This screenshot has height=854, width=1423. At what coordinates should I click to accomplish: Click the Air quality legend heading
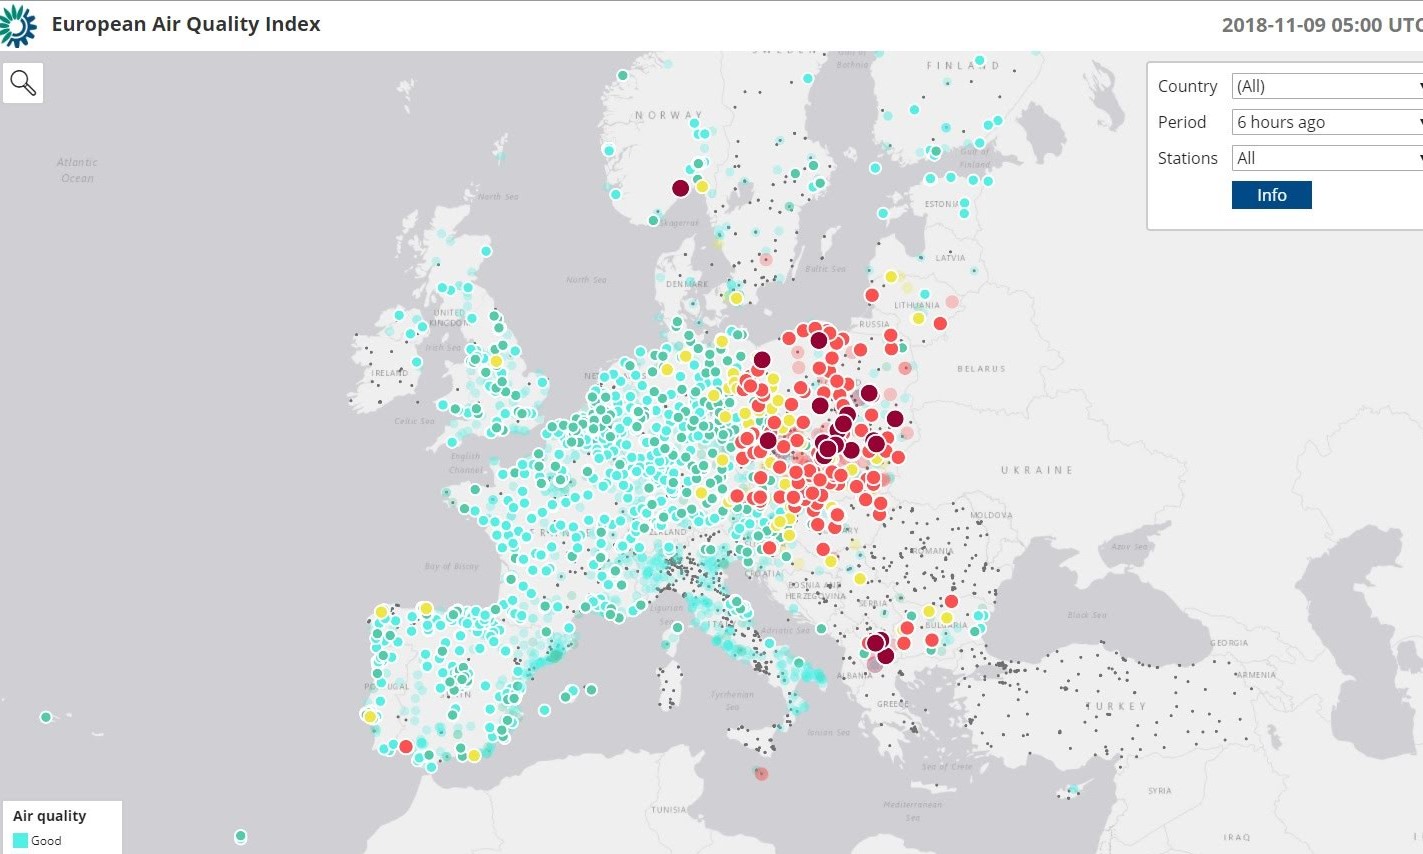[50, 816]
